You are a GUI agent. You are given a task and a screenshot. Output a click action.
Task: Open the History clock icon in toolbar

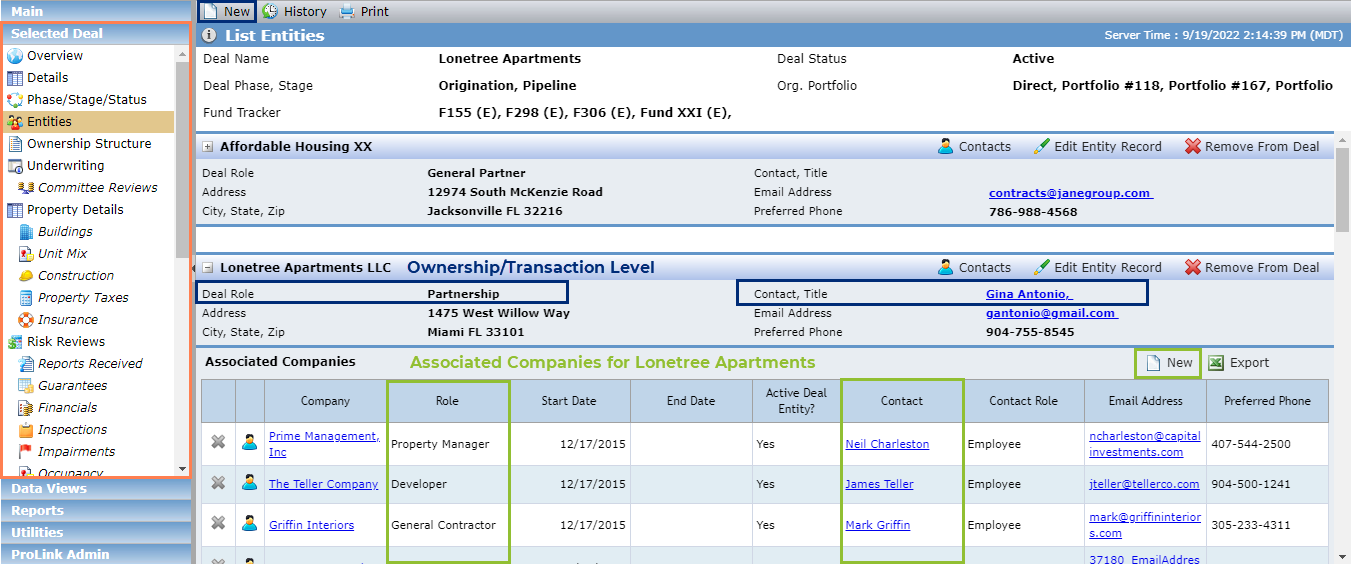(271, 12)
